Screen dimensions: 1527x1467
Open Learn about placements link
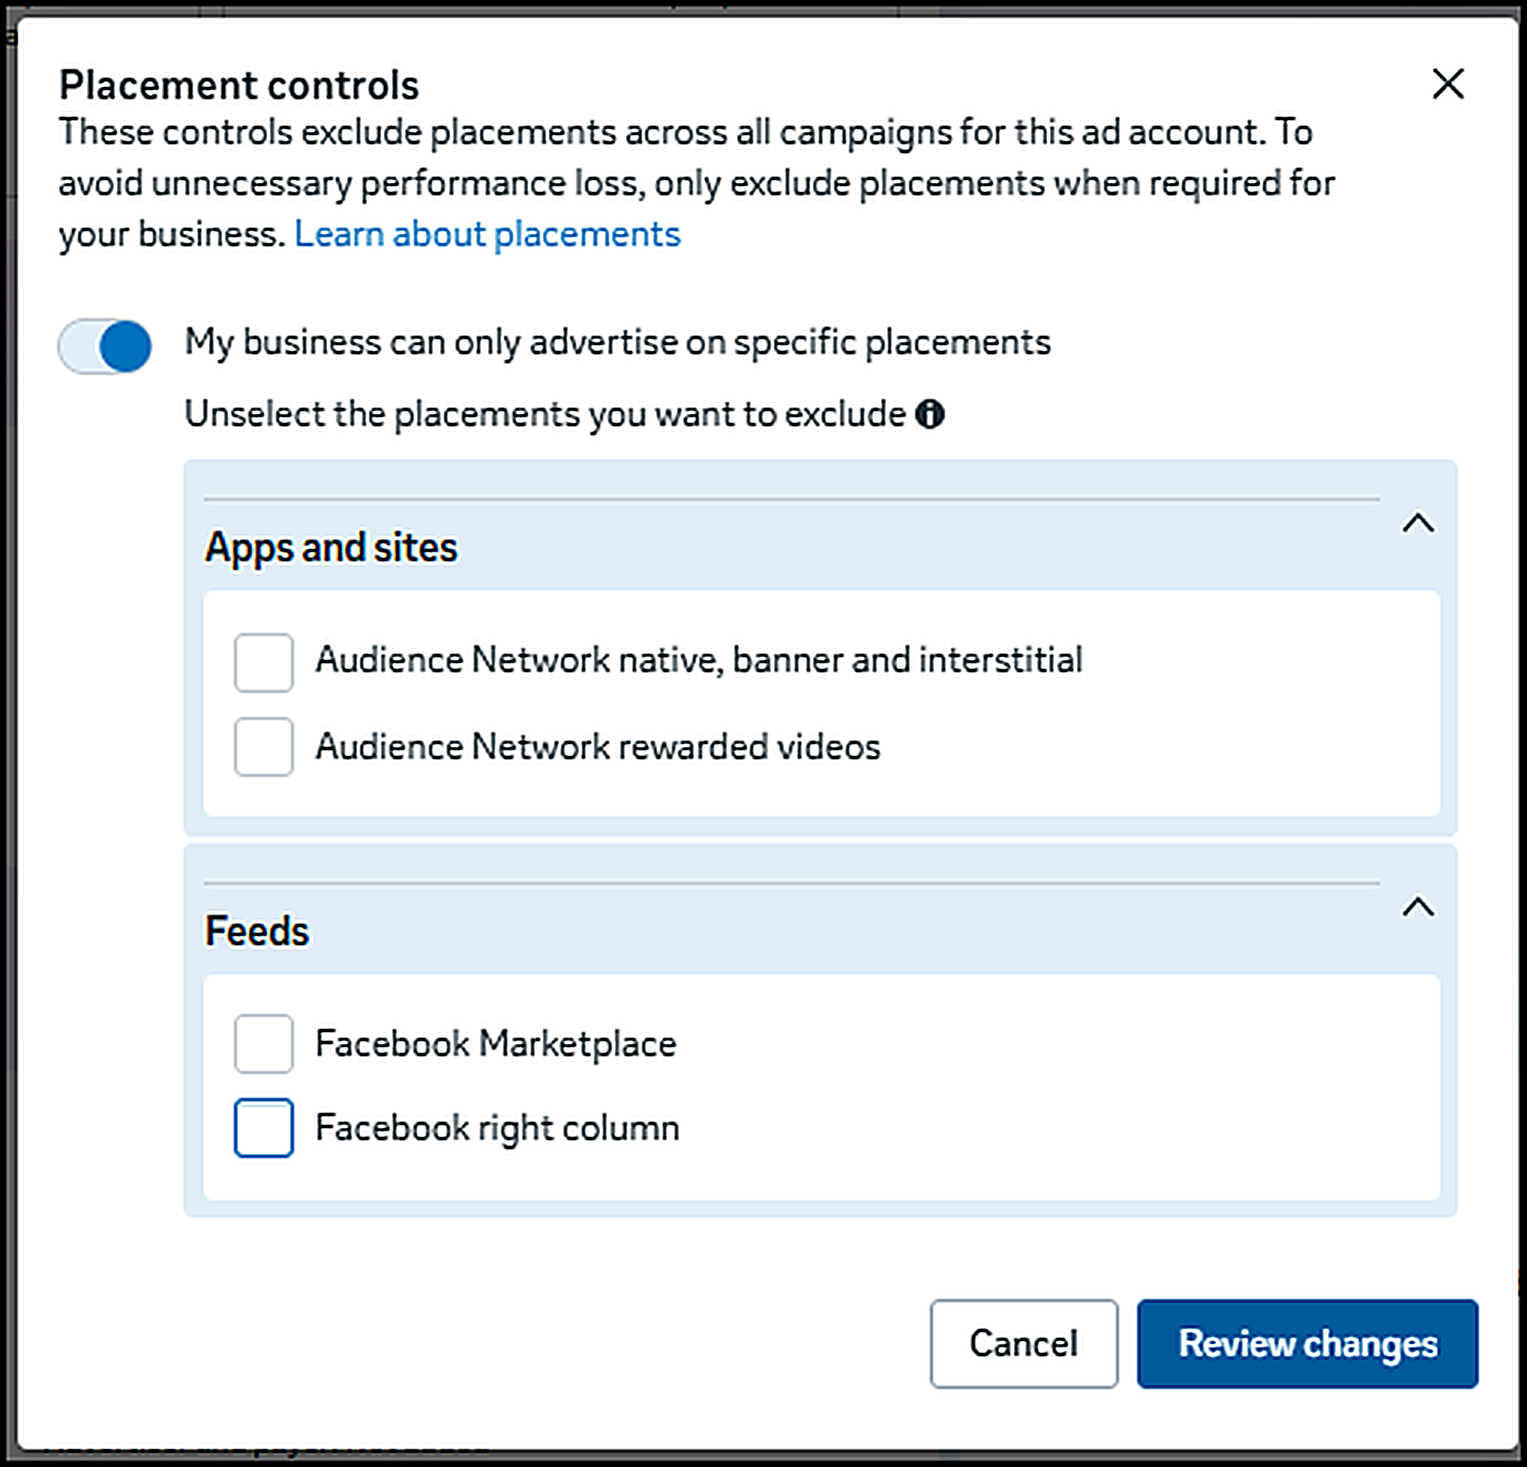click(x=487, y=234)
